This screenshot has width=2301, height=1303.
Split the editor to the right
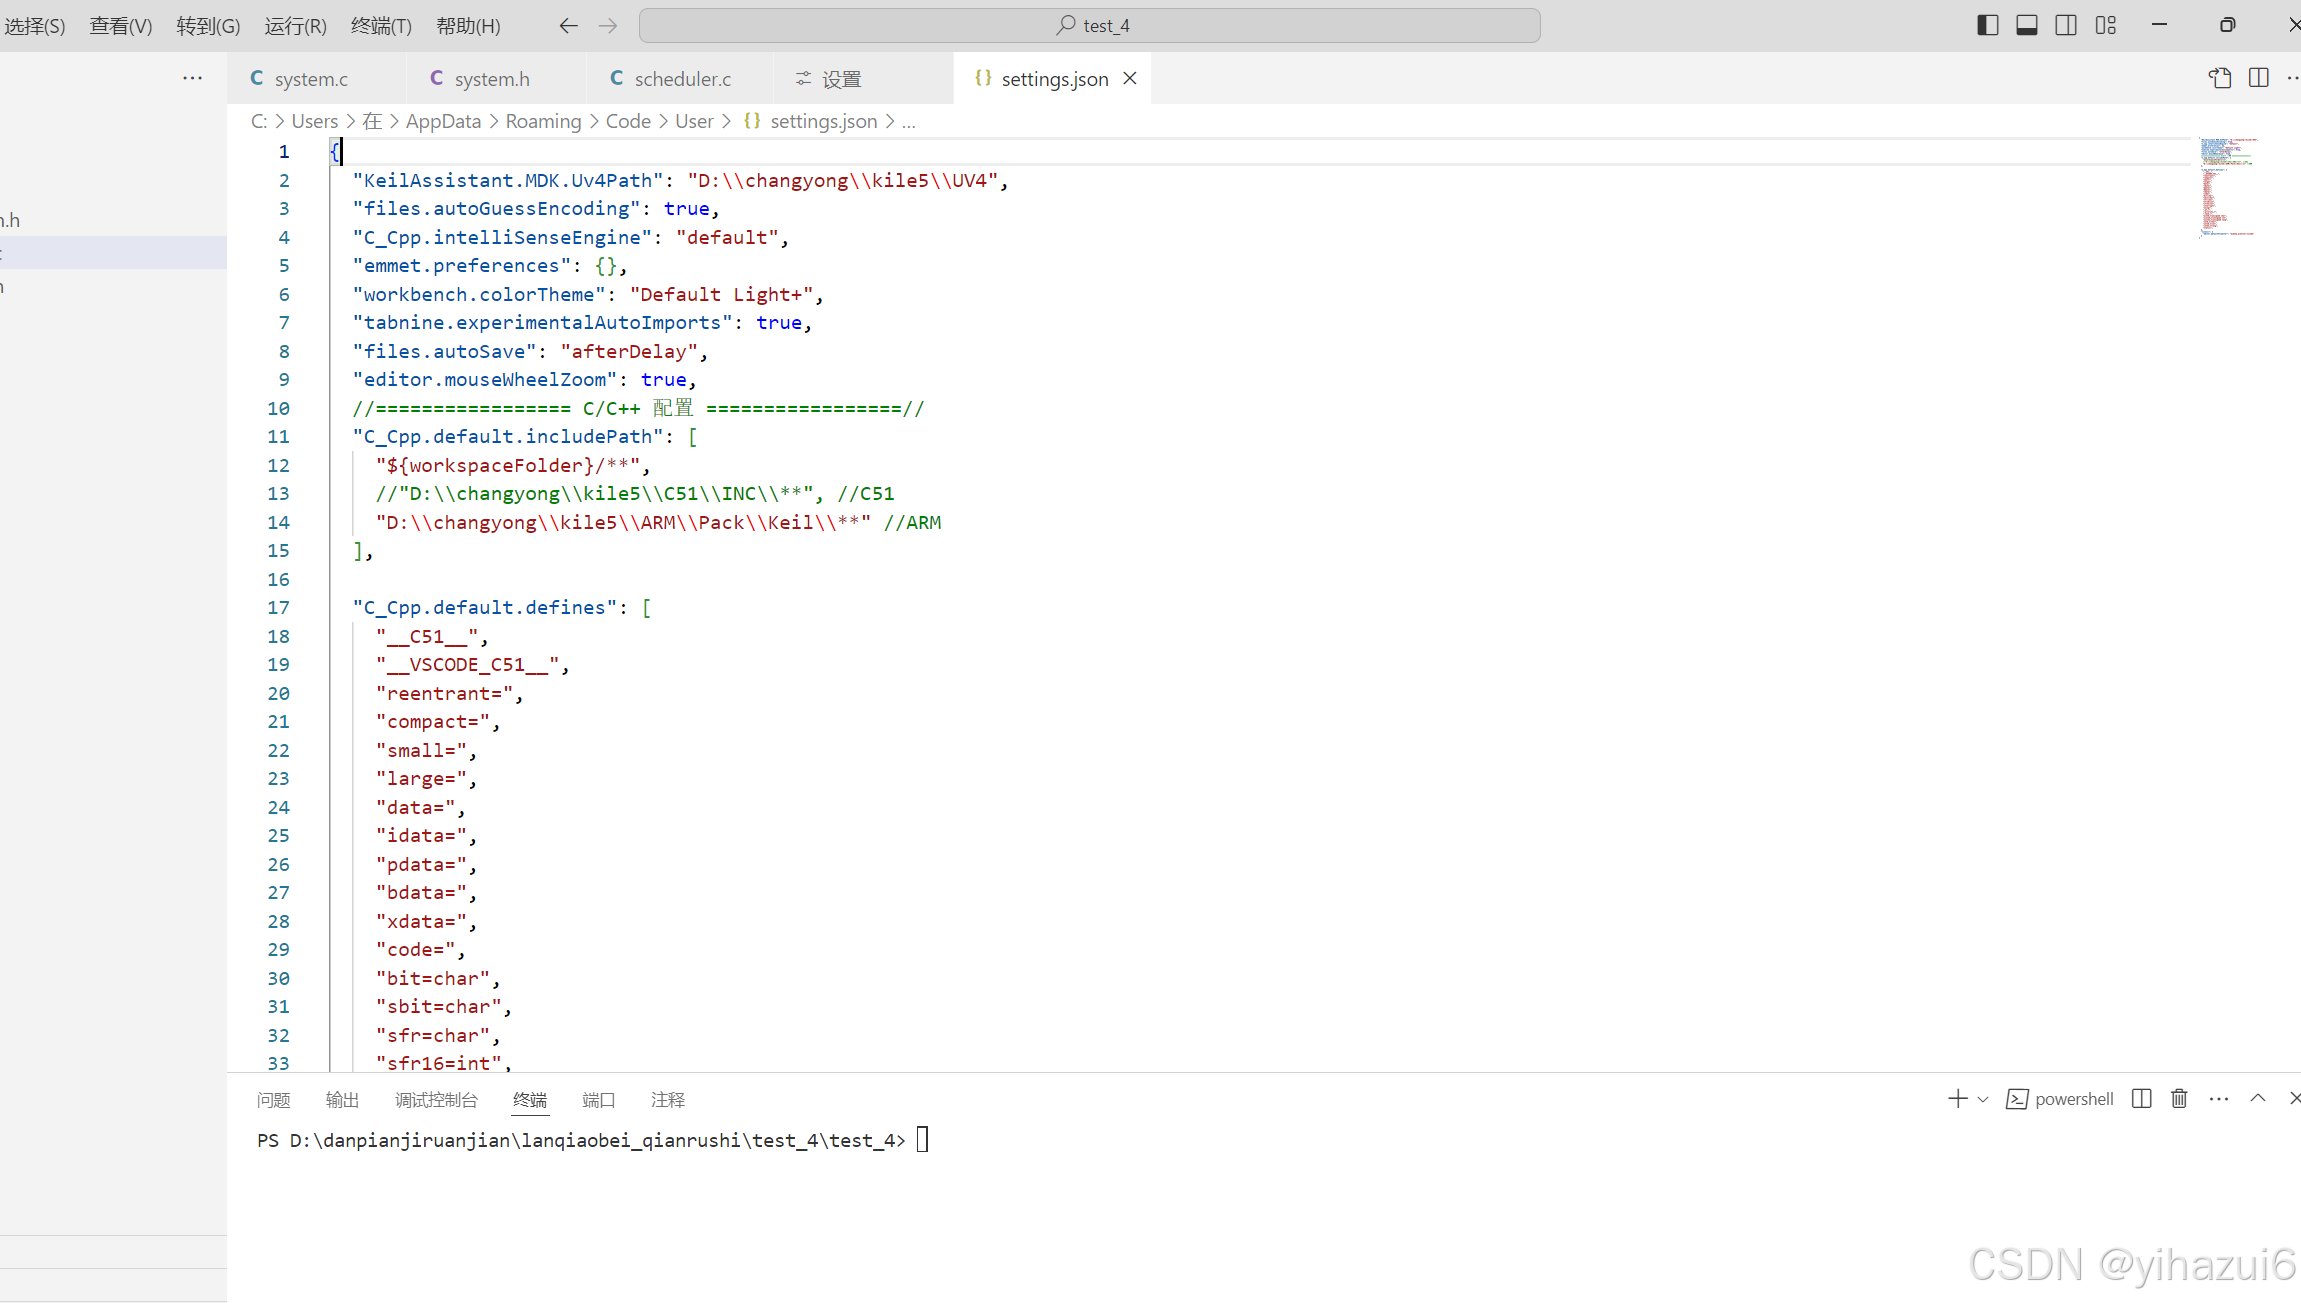coord(2259,78)
